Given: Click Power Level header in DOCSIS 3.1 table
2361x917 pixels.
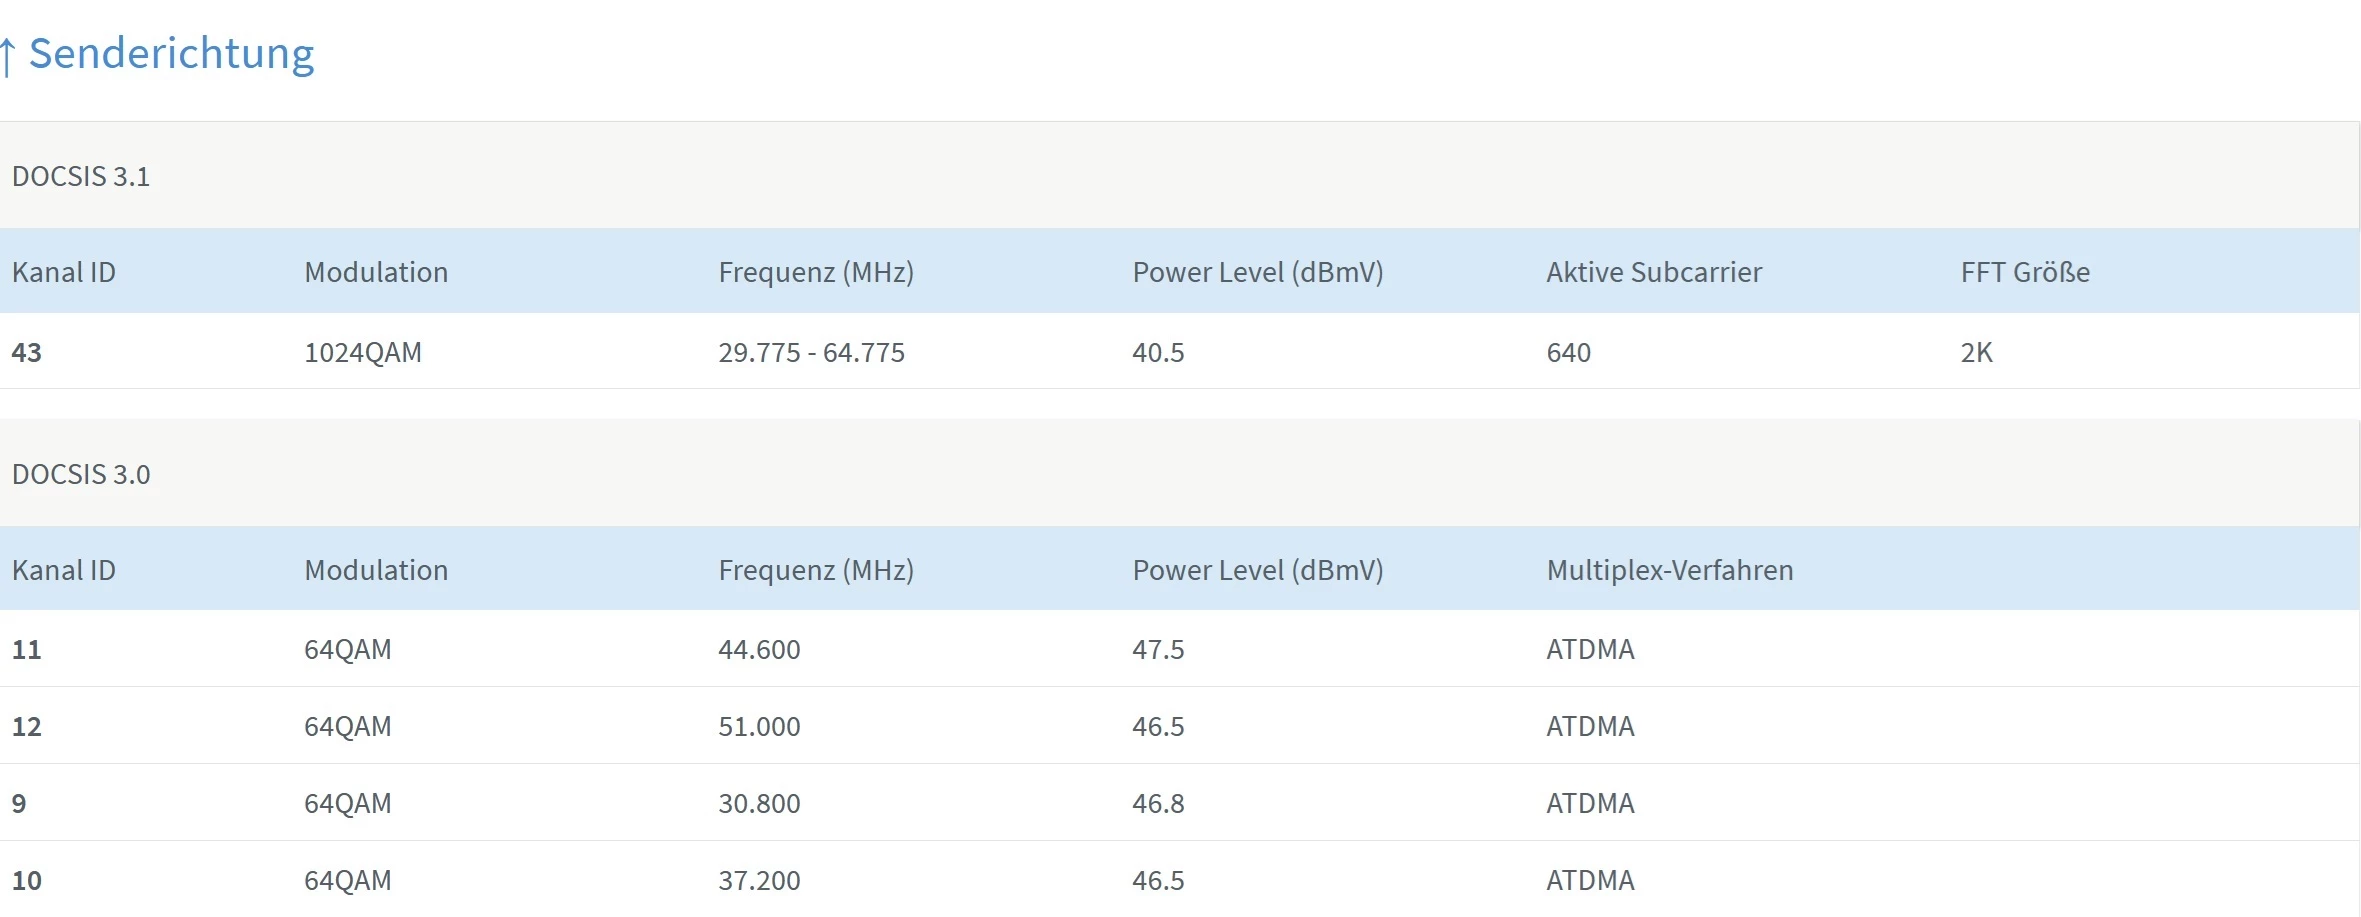Looking at the screenshot, I should coord(1258,273).
